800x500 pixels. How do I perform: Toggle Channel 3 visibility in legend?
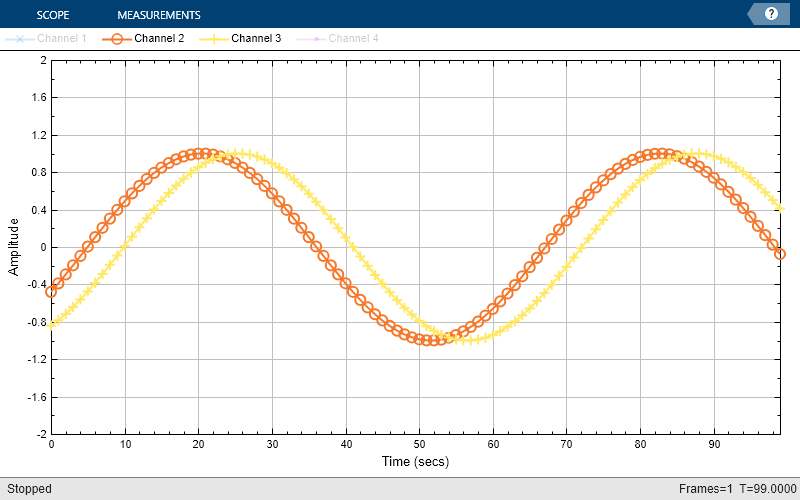pos(256,38)
